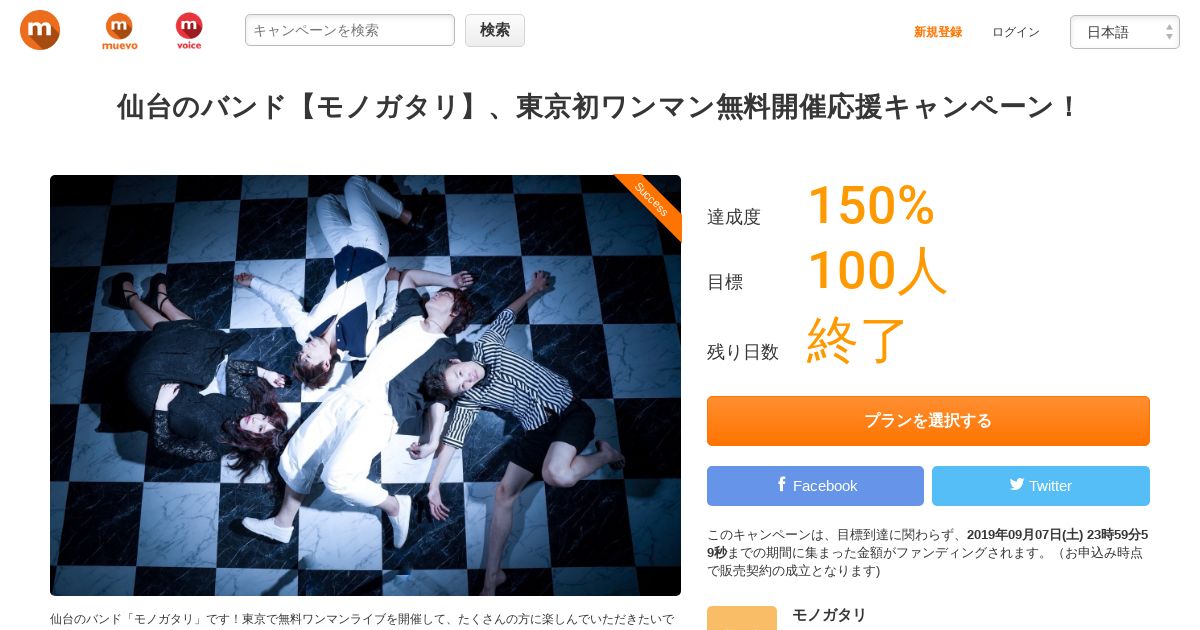This screenshot has height=630, width=1200.
Task: Open the ログイン login link
Action: 1016,32
